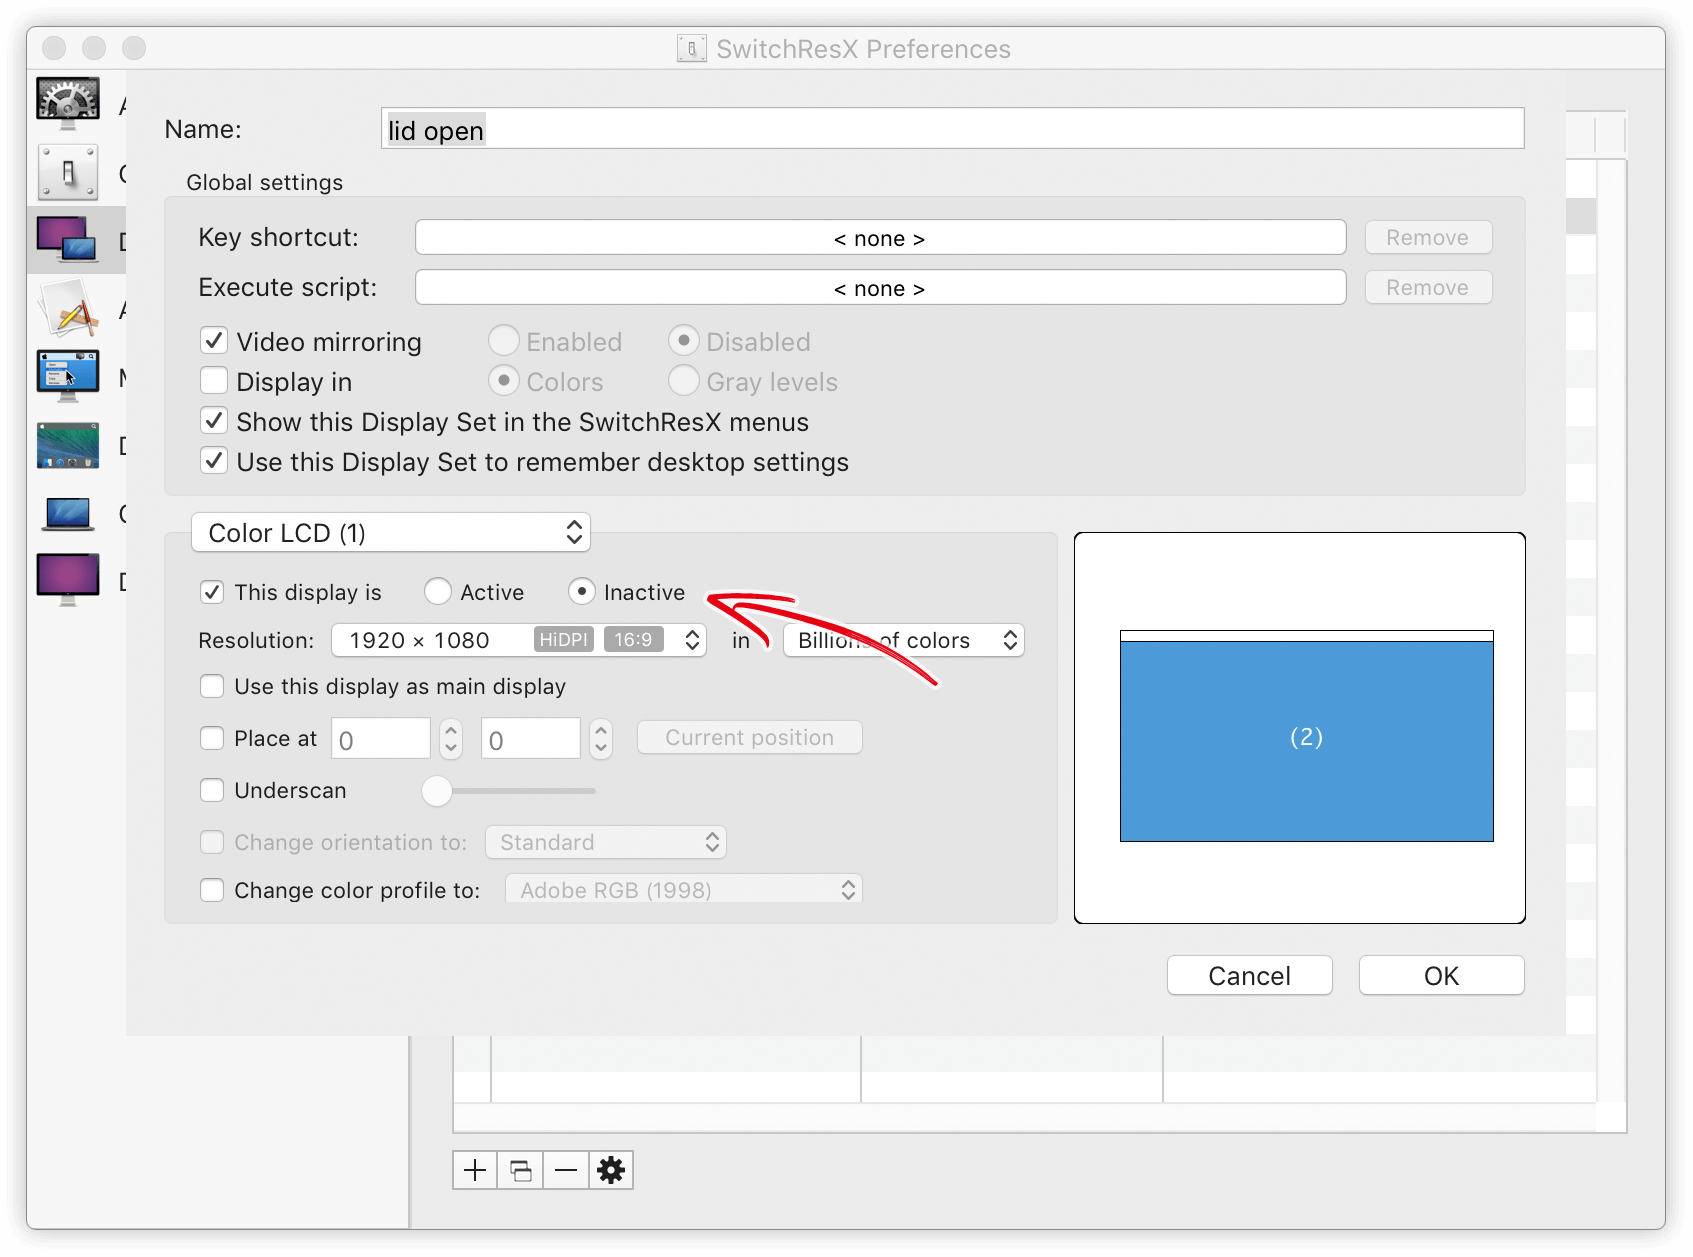Click the Name field containing lid open
The image size is (1693, 1257).
click(953, 129)
